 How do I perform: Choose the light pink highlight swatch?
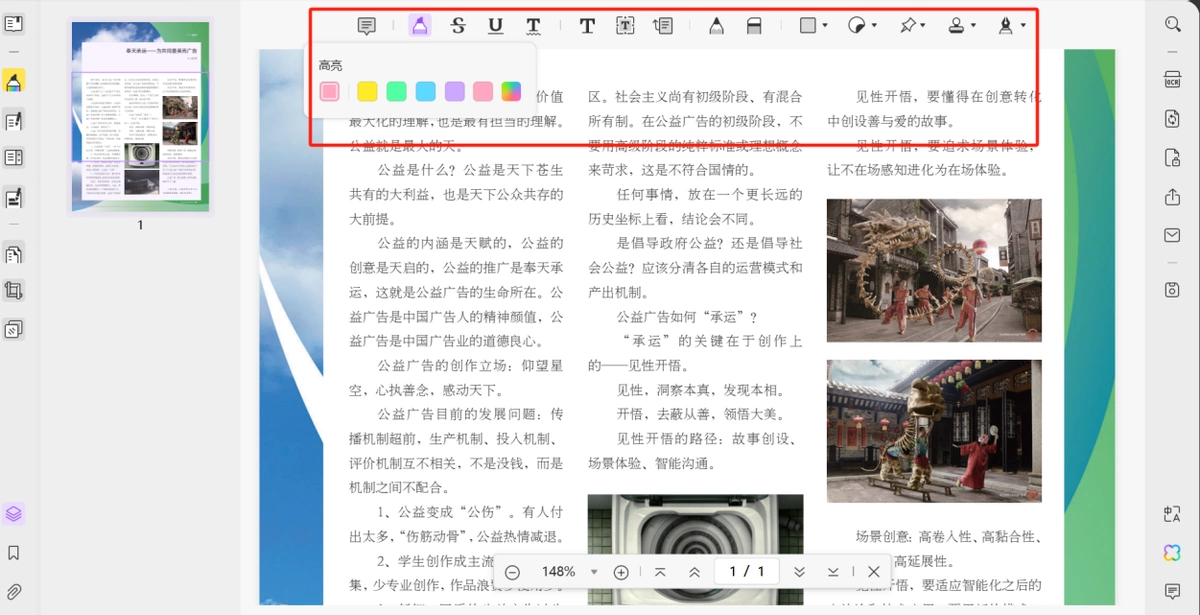[x=483, y=92]
